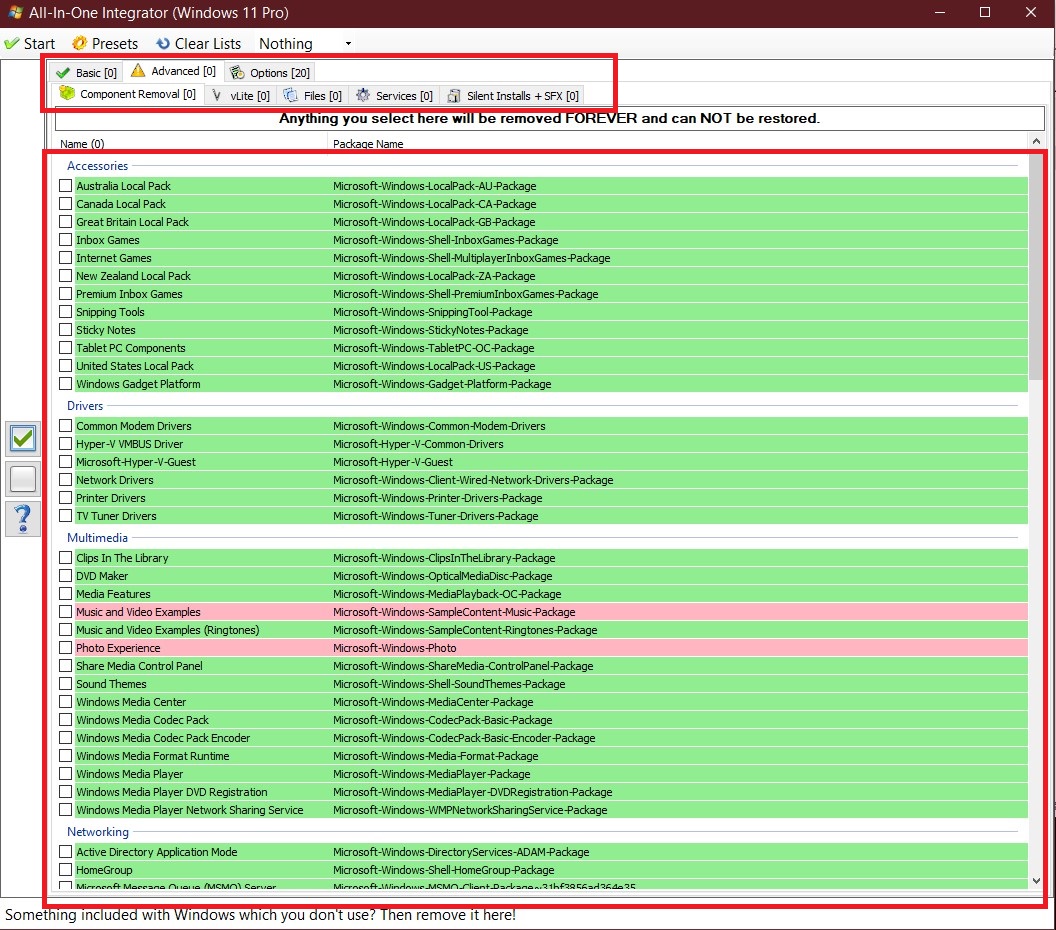The height and width of the screenshot is (930, 1056).
Task: Click the scroll up arrow
Action: pos(1036,141)
